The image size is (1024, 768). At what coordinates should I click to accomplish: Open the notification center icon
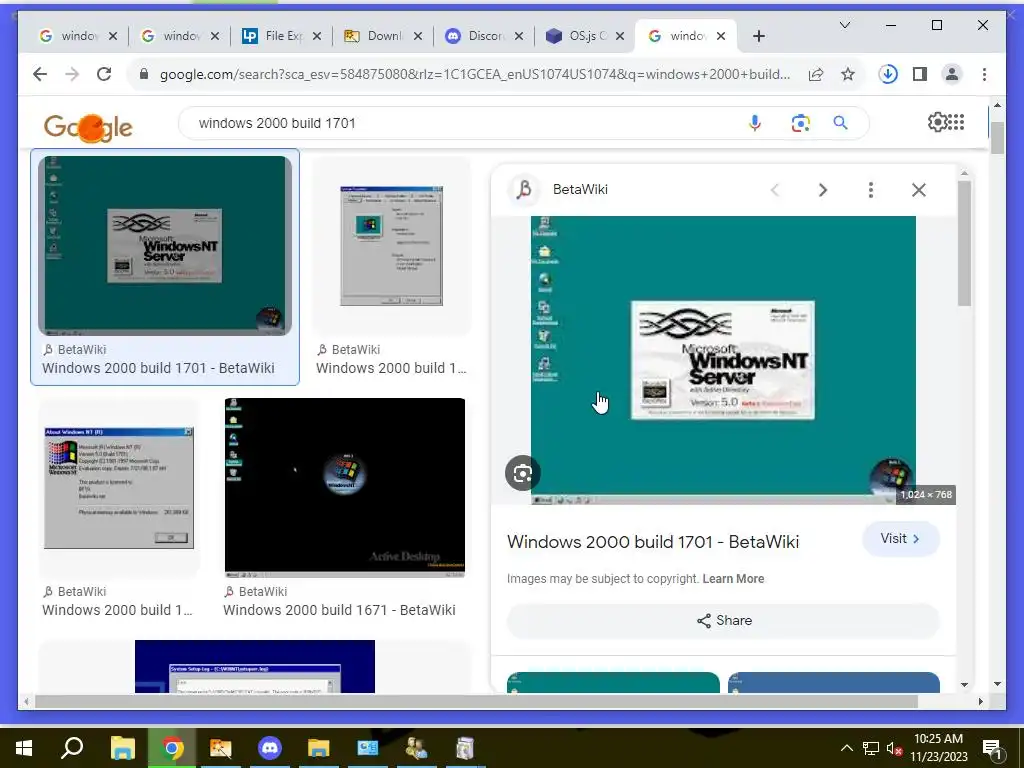992,748
